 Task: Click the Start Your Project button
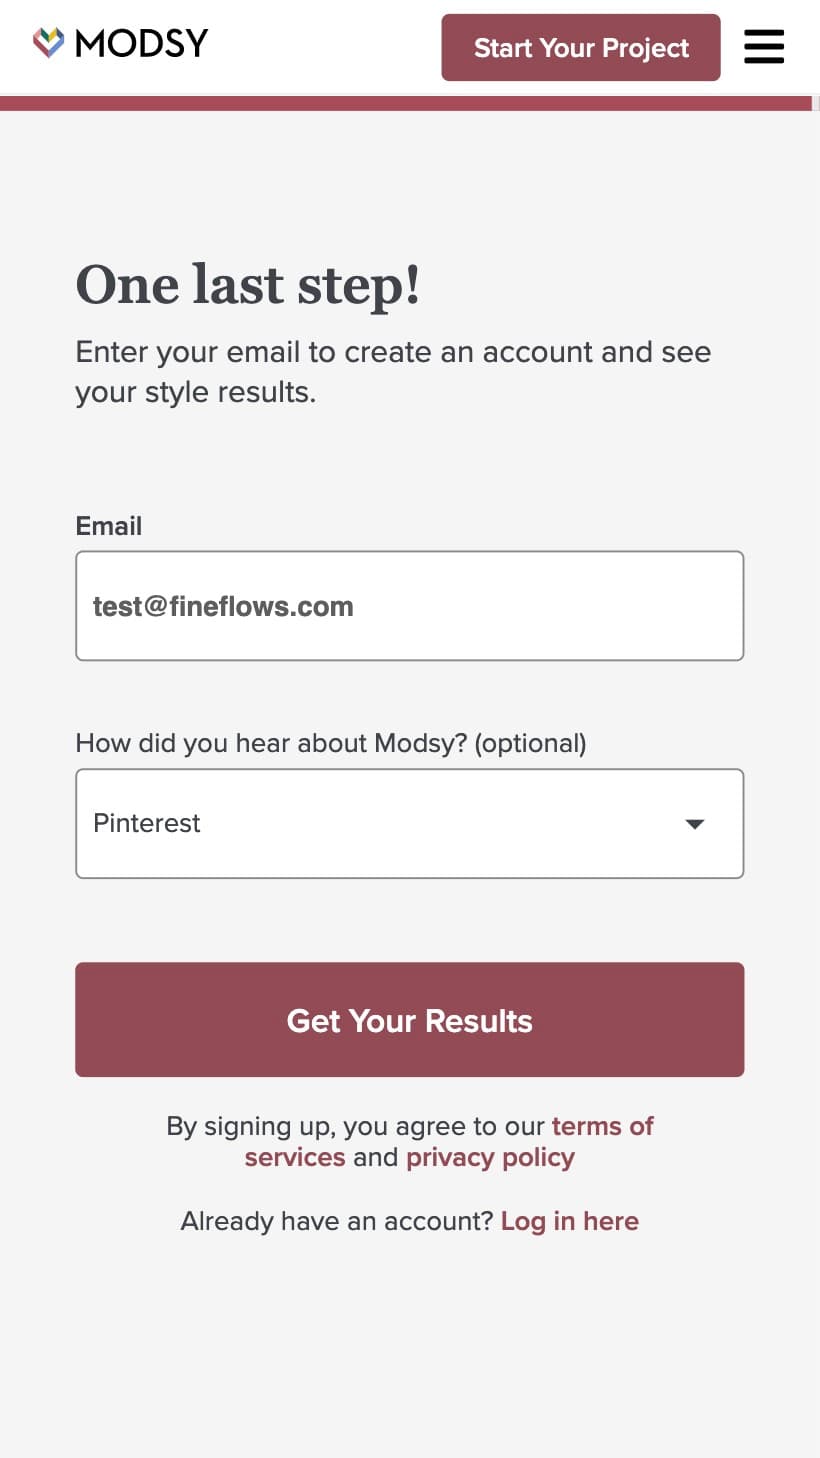click(x=581, y=47)
